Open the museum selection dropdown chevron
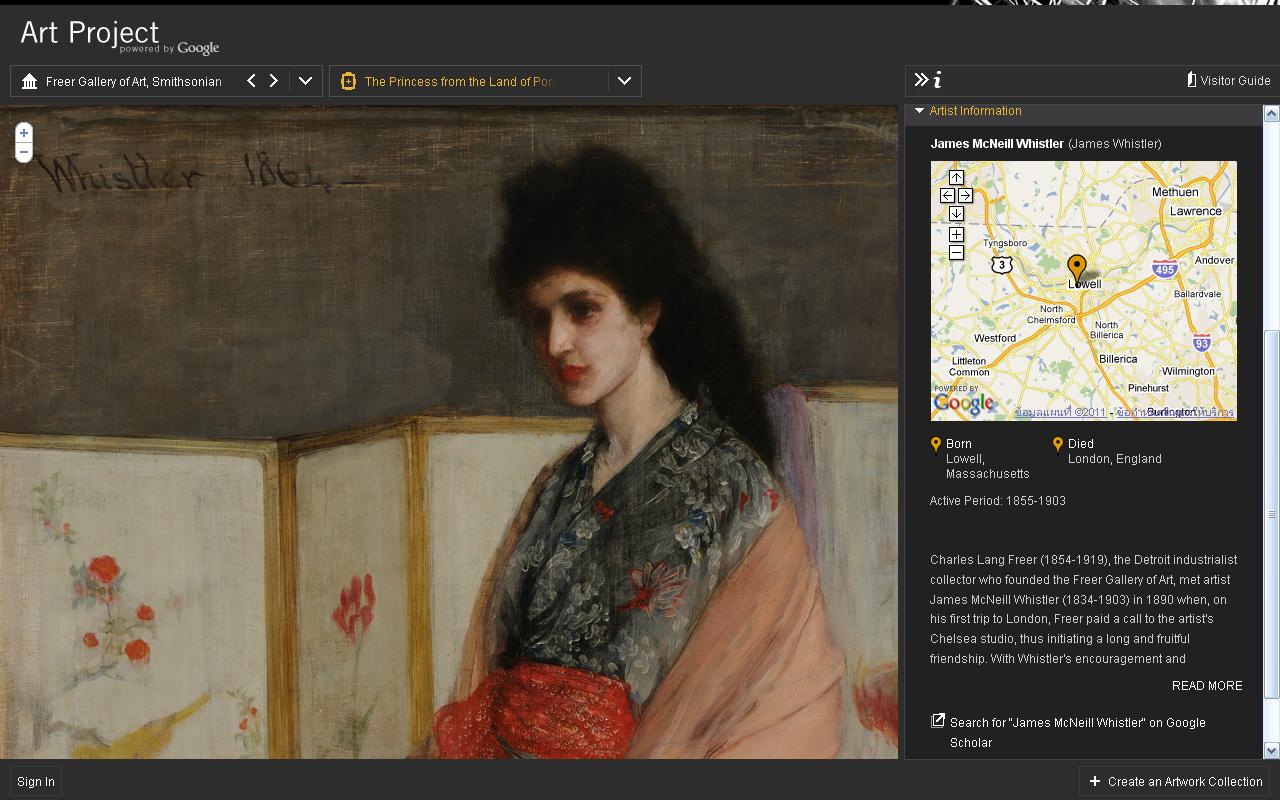 coord(306,81)
